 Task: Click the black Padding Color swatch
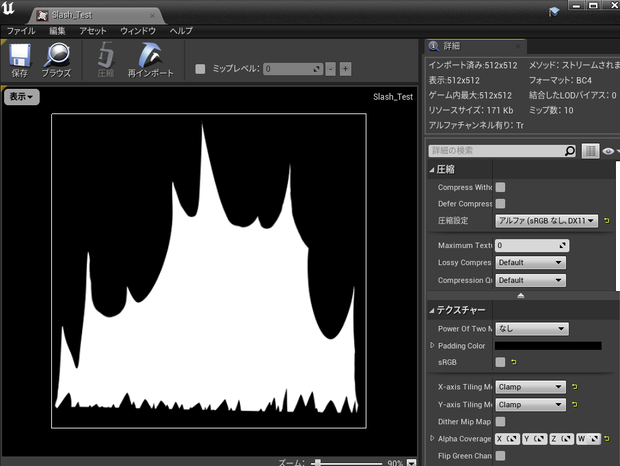tap(548, 346)
